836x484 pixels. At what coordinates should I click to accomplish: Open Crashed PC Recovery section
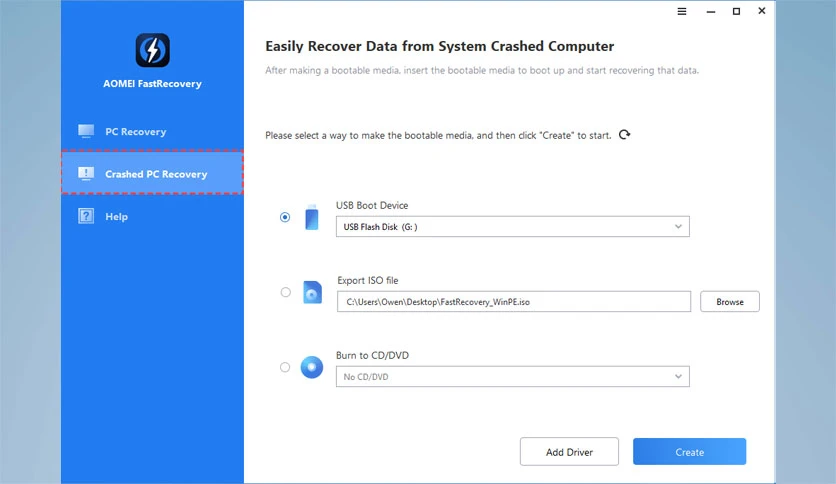point(152,173)
